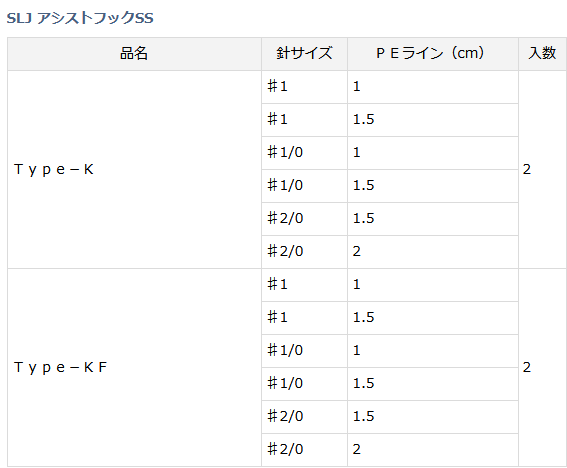Click Type-KF #2/0 row with PE line 2
The width and height of the screenshot is (567, 468).
390,450
